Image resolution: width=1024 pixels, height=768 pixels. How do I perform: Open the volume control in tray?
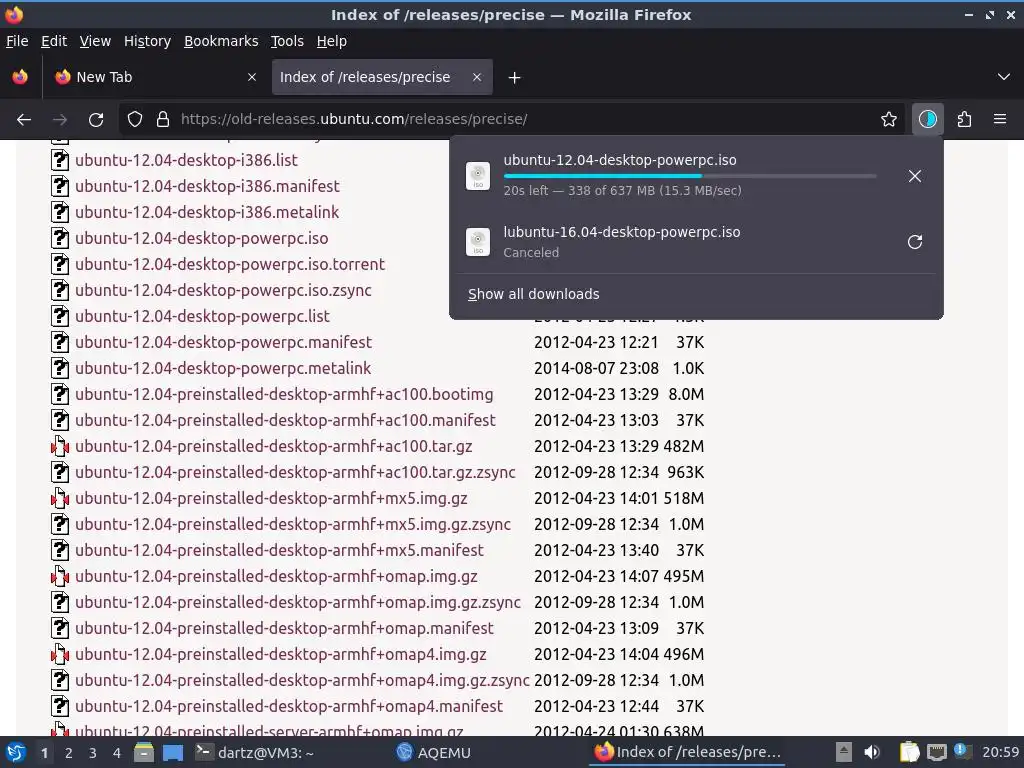tap(872, 752)
